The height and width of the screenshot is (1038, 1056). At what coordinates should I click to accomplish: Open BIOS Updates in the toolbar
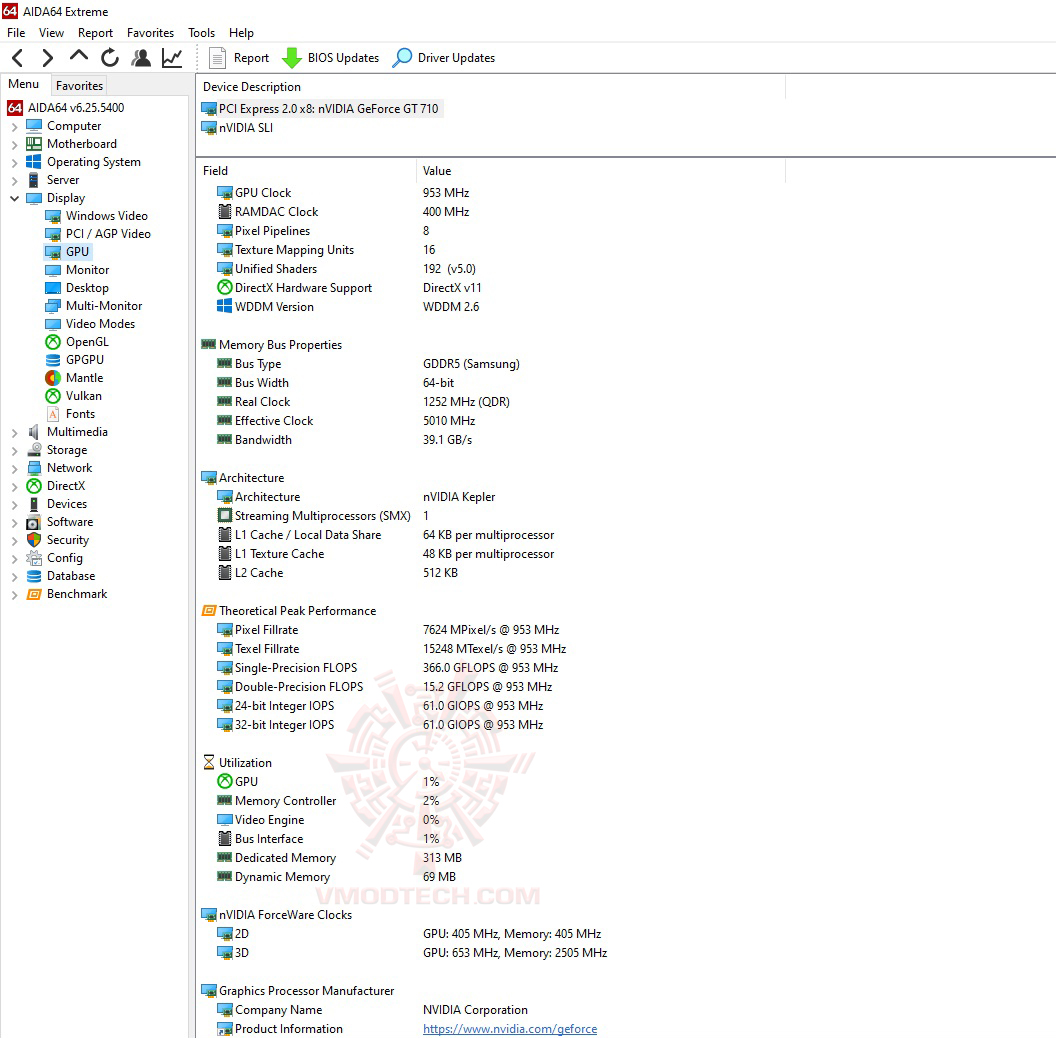point(331,58)
